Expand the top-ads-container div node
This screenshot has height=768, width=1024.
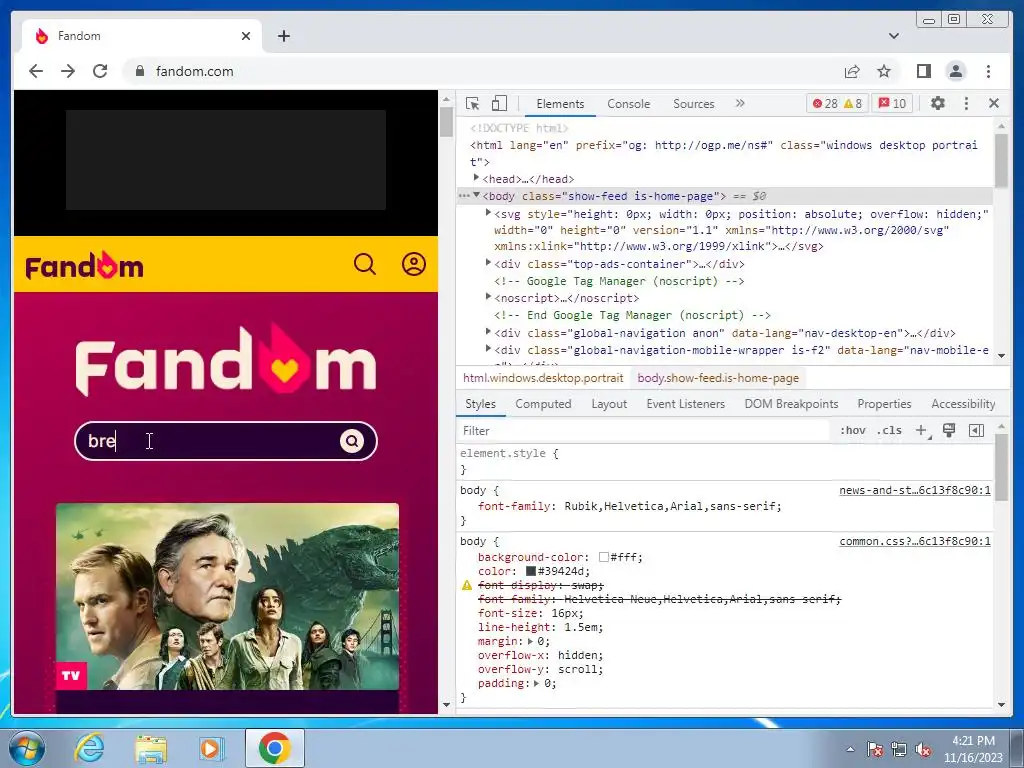click(488, 263)
